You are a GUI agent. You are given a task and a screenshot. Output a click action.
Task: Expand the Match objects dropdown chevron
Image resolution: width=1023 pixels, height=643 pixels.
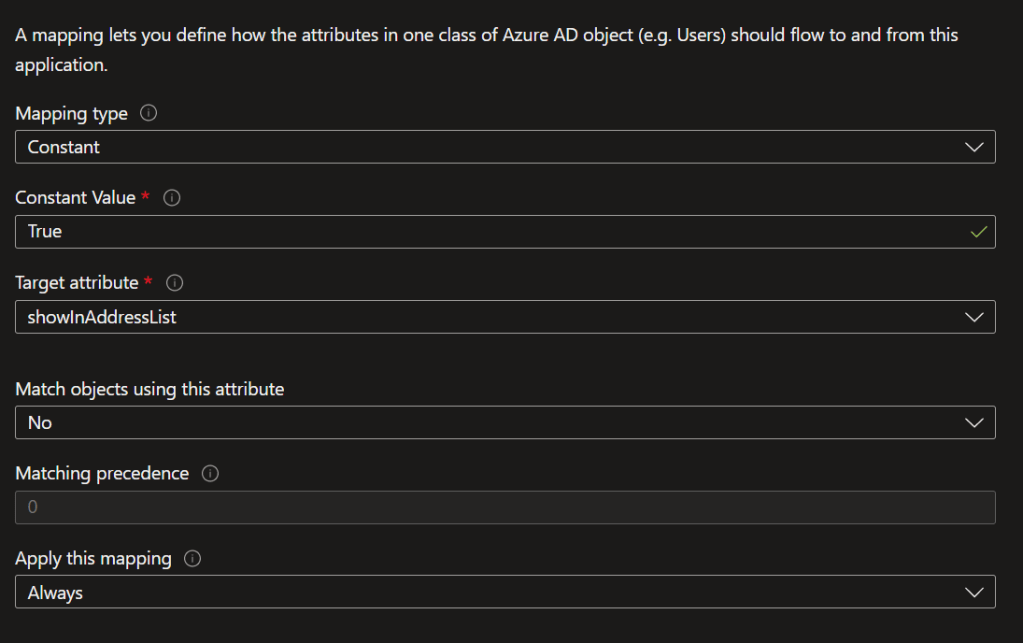[x=974, y=423]
